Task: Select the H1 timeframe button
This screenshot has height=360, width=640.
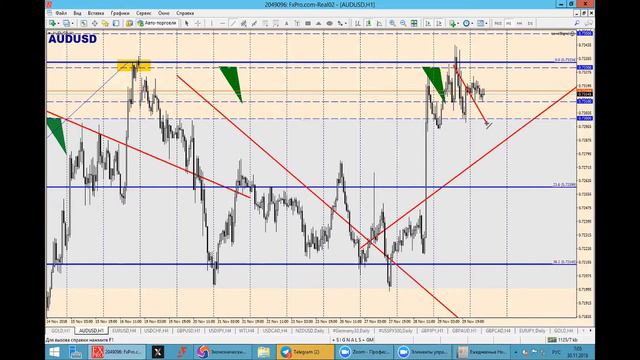Action: coord(509,23)
